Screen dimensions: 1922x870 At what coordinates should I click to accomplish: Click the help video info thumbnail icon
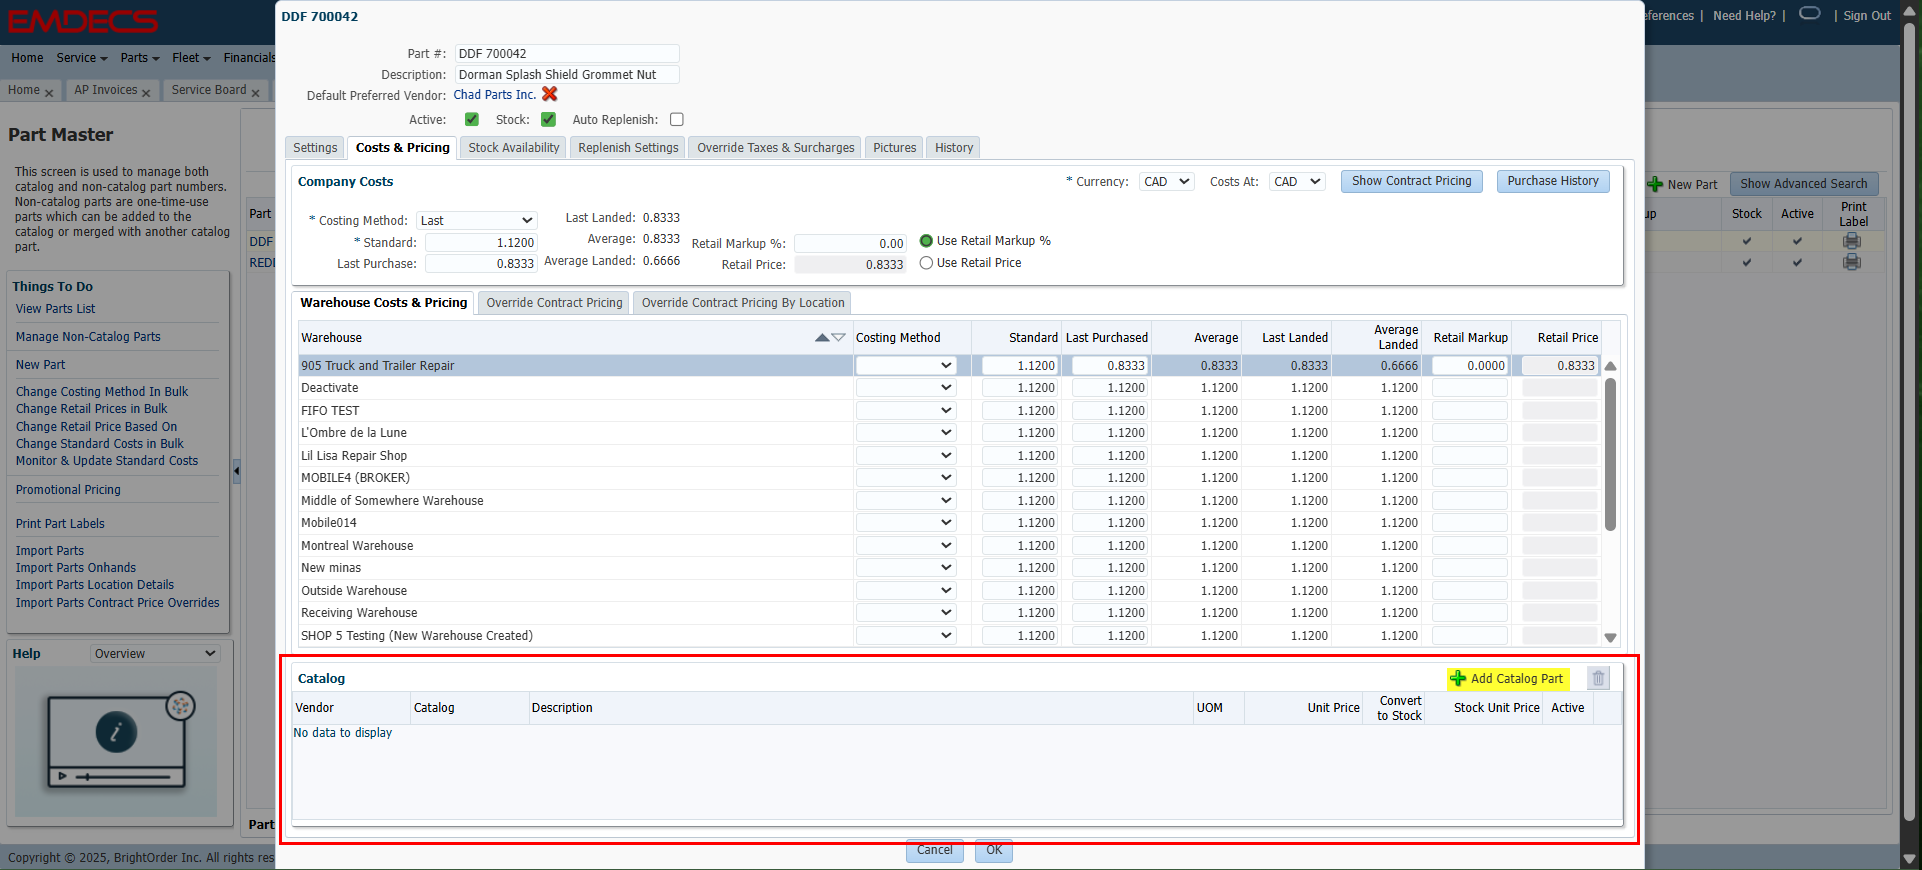[116, 733]
